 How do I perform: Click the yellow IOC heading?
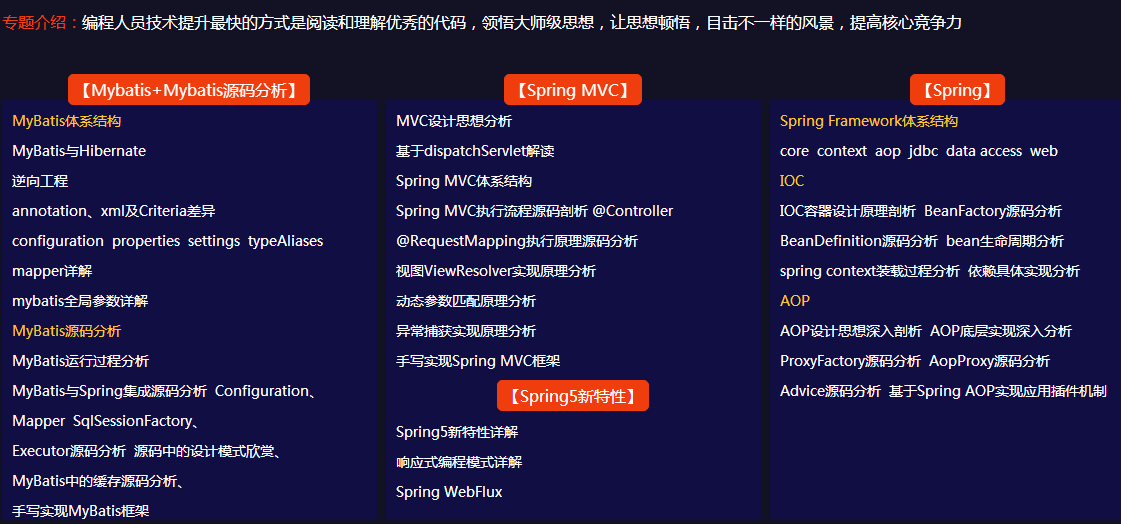tap(792, 182)
